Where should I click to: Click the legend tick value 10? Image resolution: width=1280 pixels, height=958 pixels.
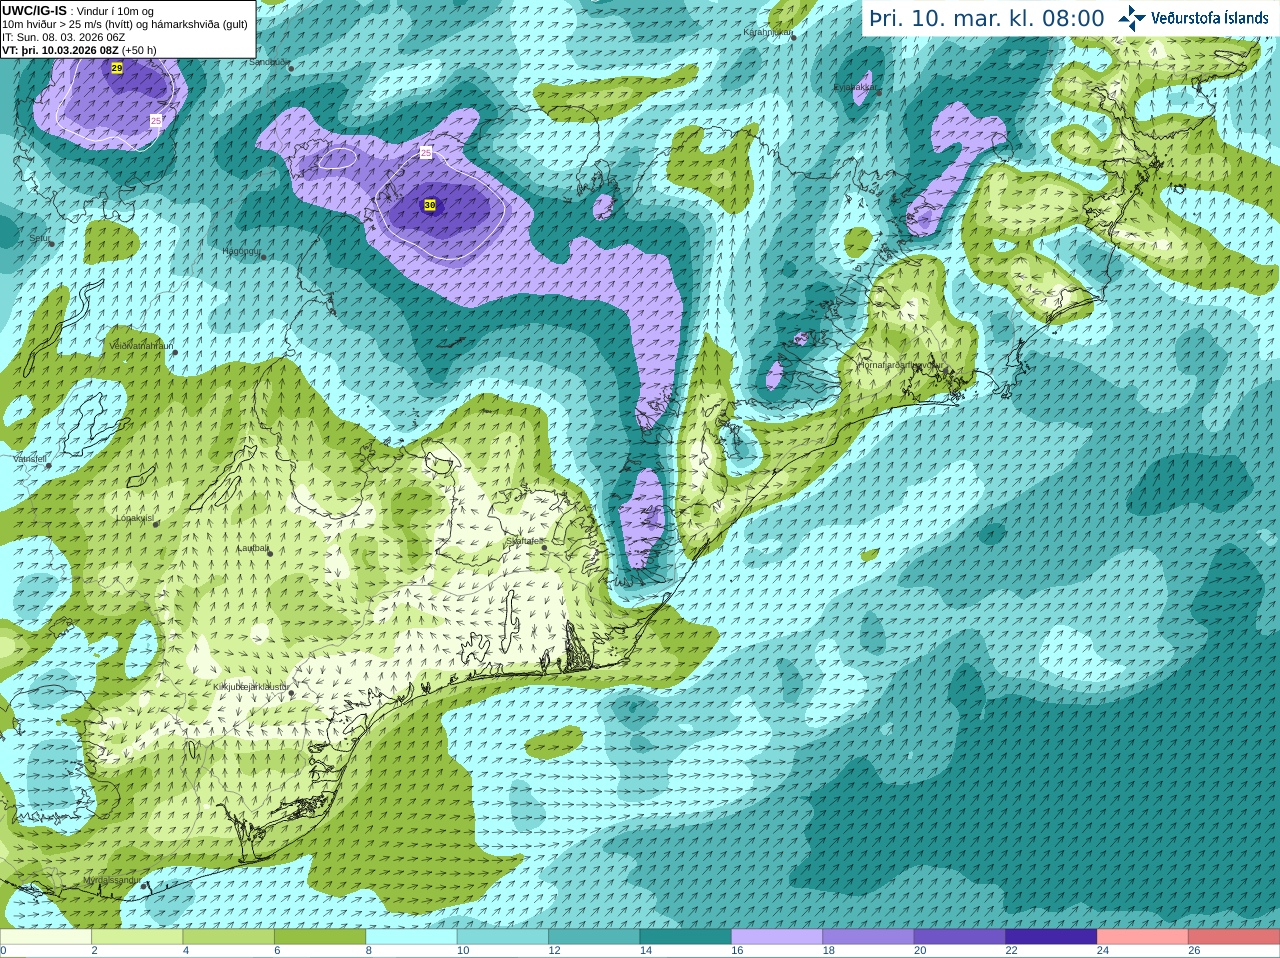(462, 951)
